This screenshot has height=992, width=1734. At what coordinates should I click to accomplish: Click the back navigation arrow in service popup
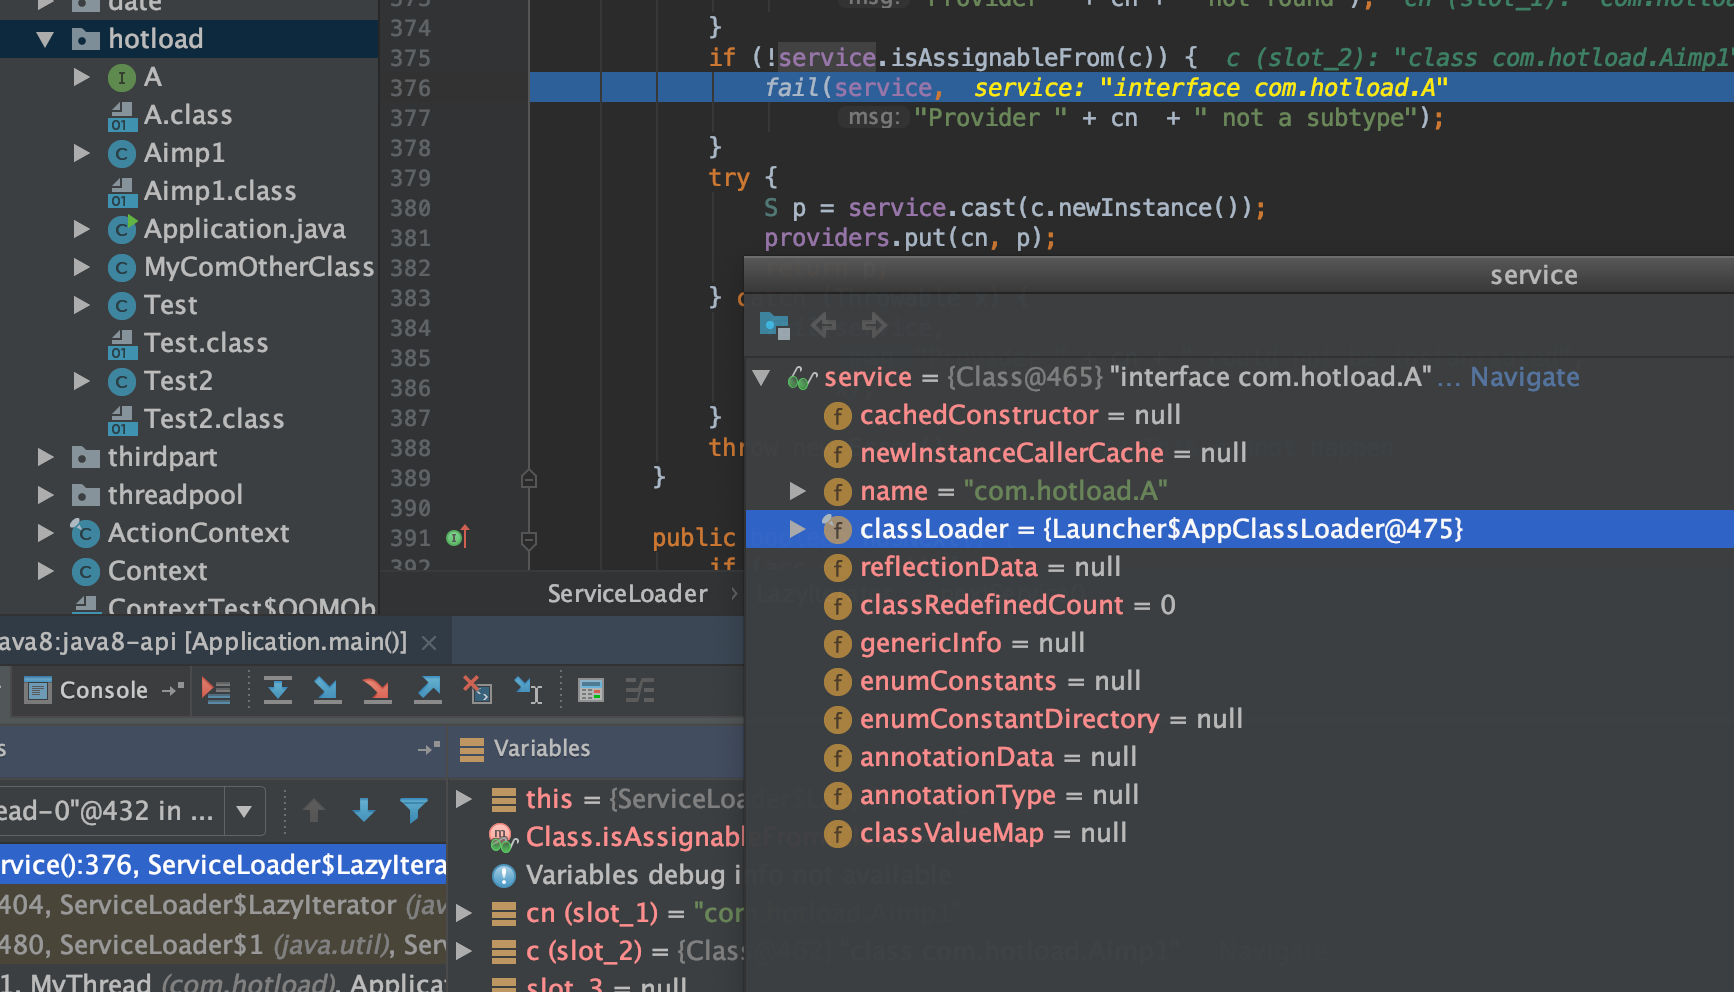[x=823, y=325]
